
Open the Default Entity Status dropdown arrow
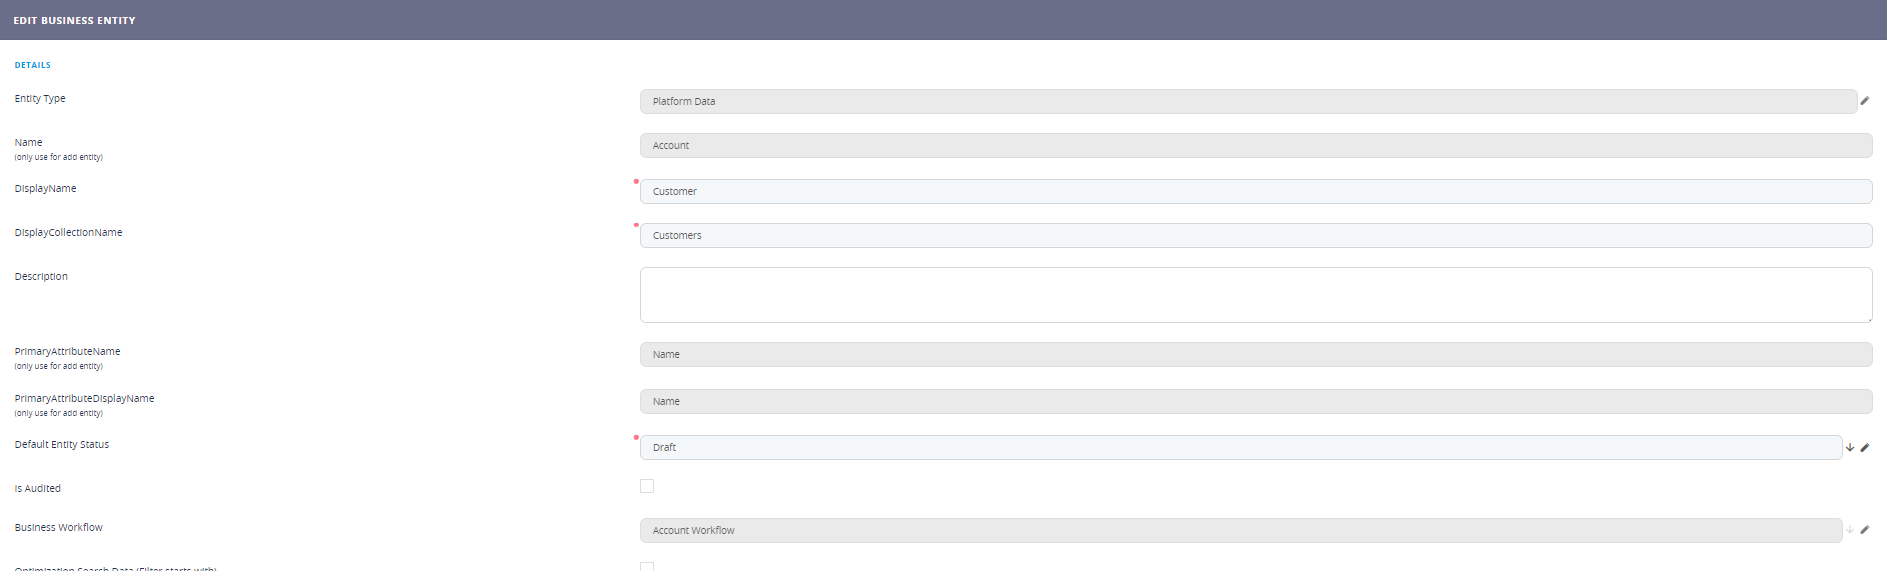click(x=1850, y=448)
